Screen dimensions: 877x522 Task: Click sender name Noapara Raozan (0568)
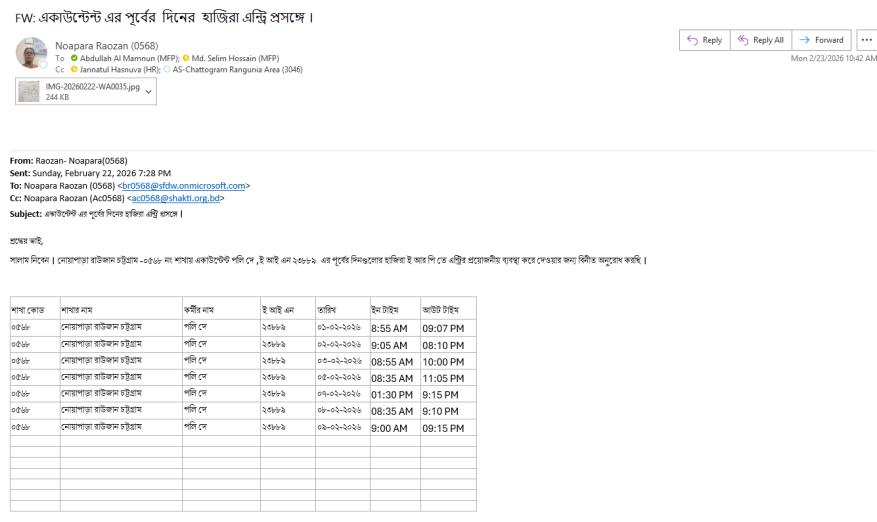pos(105,45)
